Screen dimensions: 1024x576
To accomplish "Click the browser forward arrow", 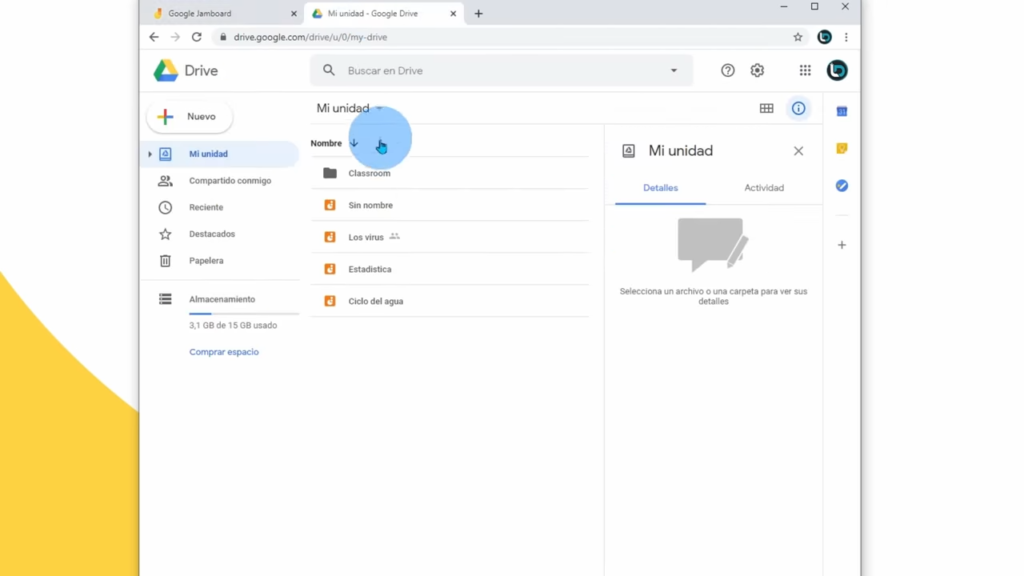I will 175,37.
